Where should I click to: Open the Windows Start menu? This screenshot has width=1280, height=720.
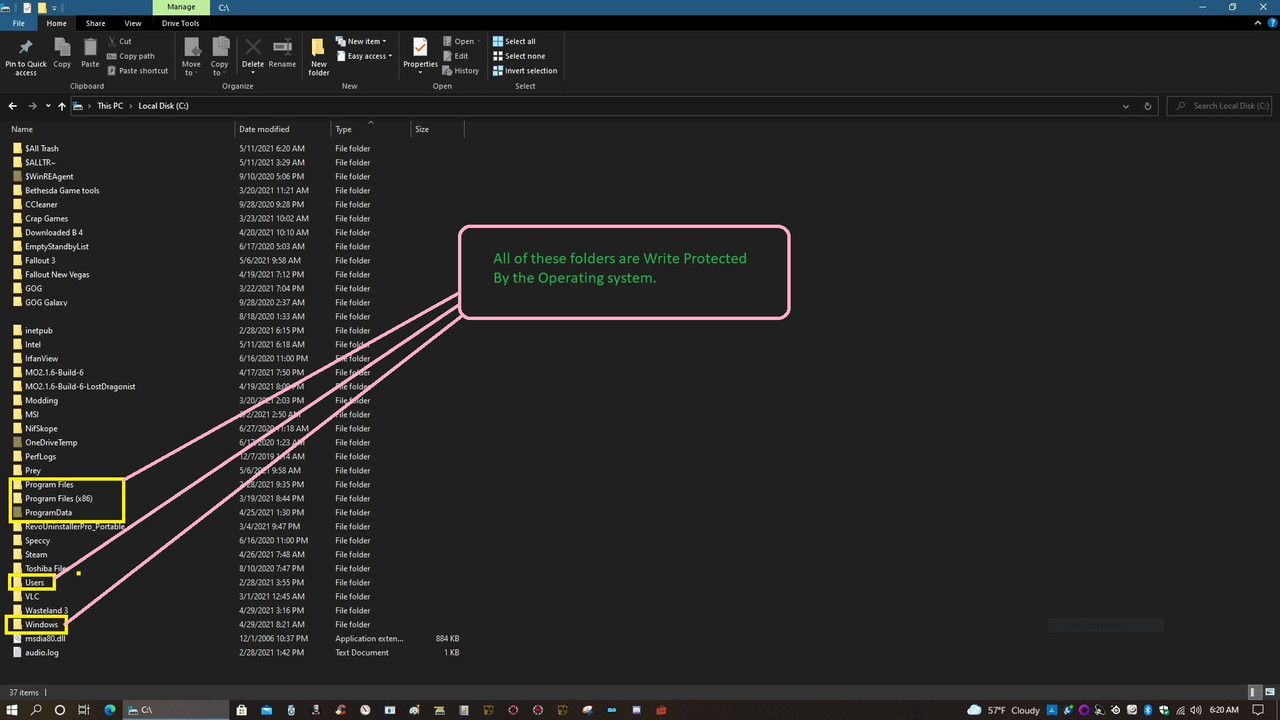point(12,710)
